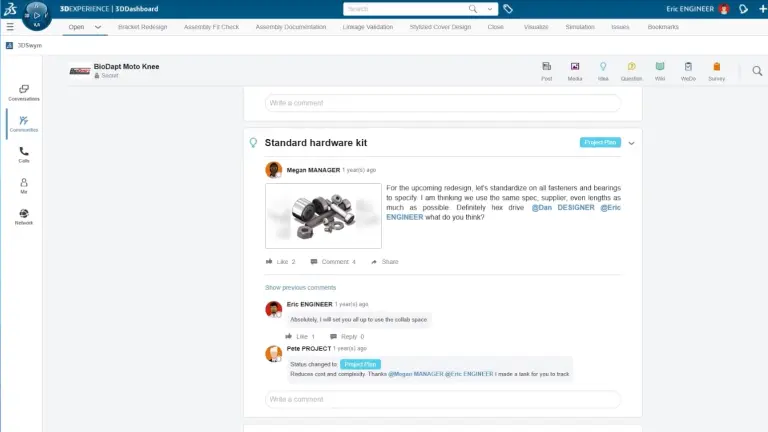Create a new Idea
The height and width of the screenshot is (432, 768).
point(603,71)
